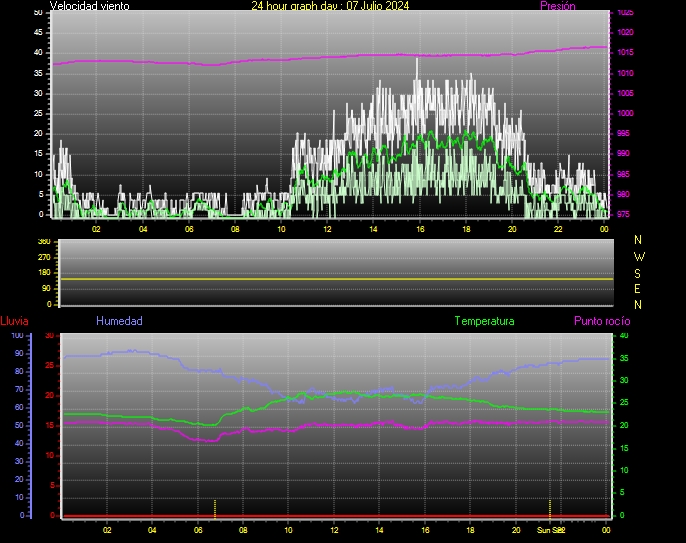Click the red 15 value on rain axis
The width and height of the screenshot is (686, 543).
(50, 425)
